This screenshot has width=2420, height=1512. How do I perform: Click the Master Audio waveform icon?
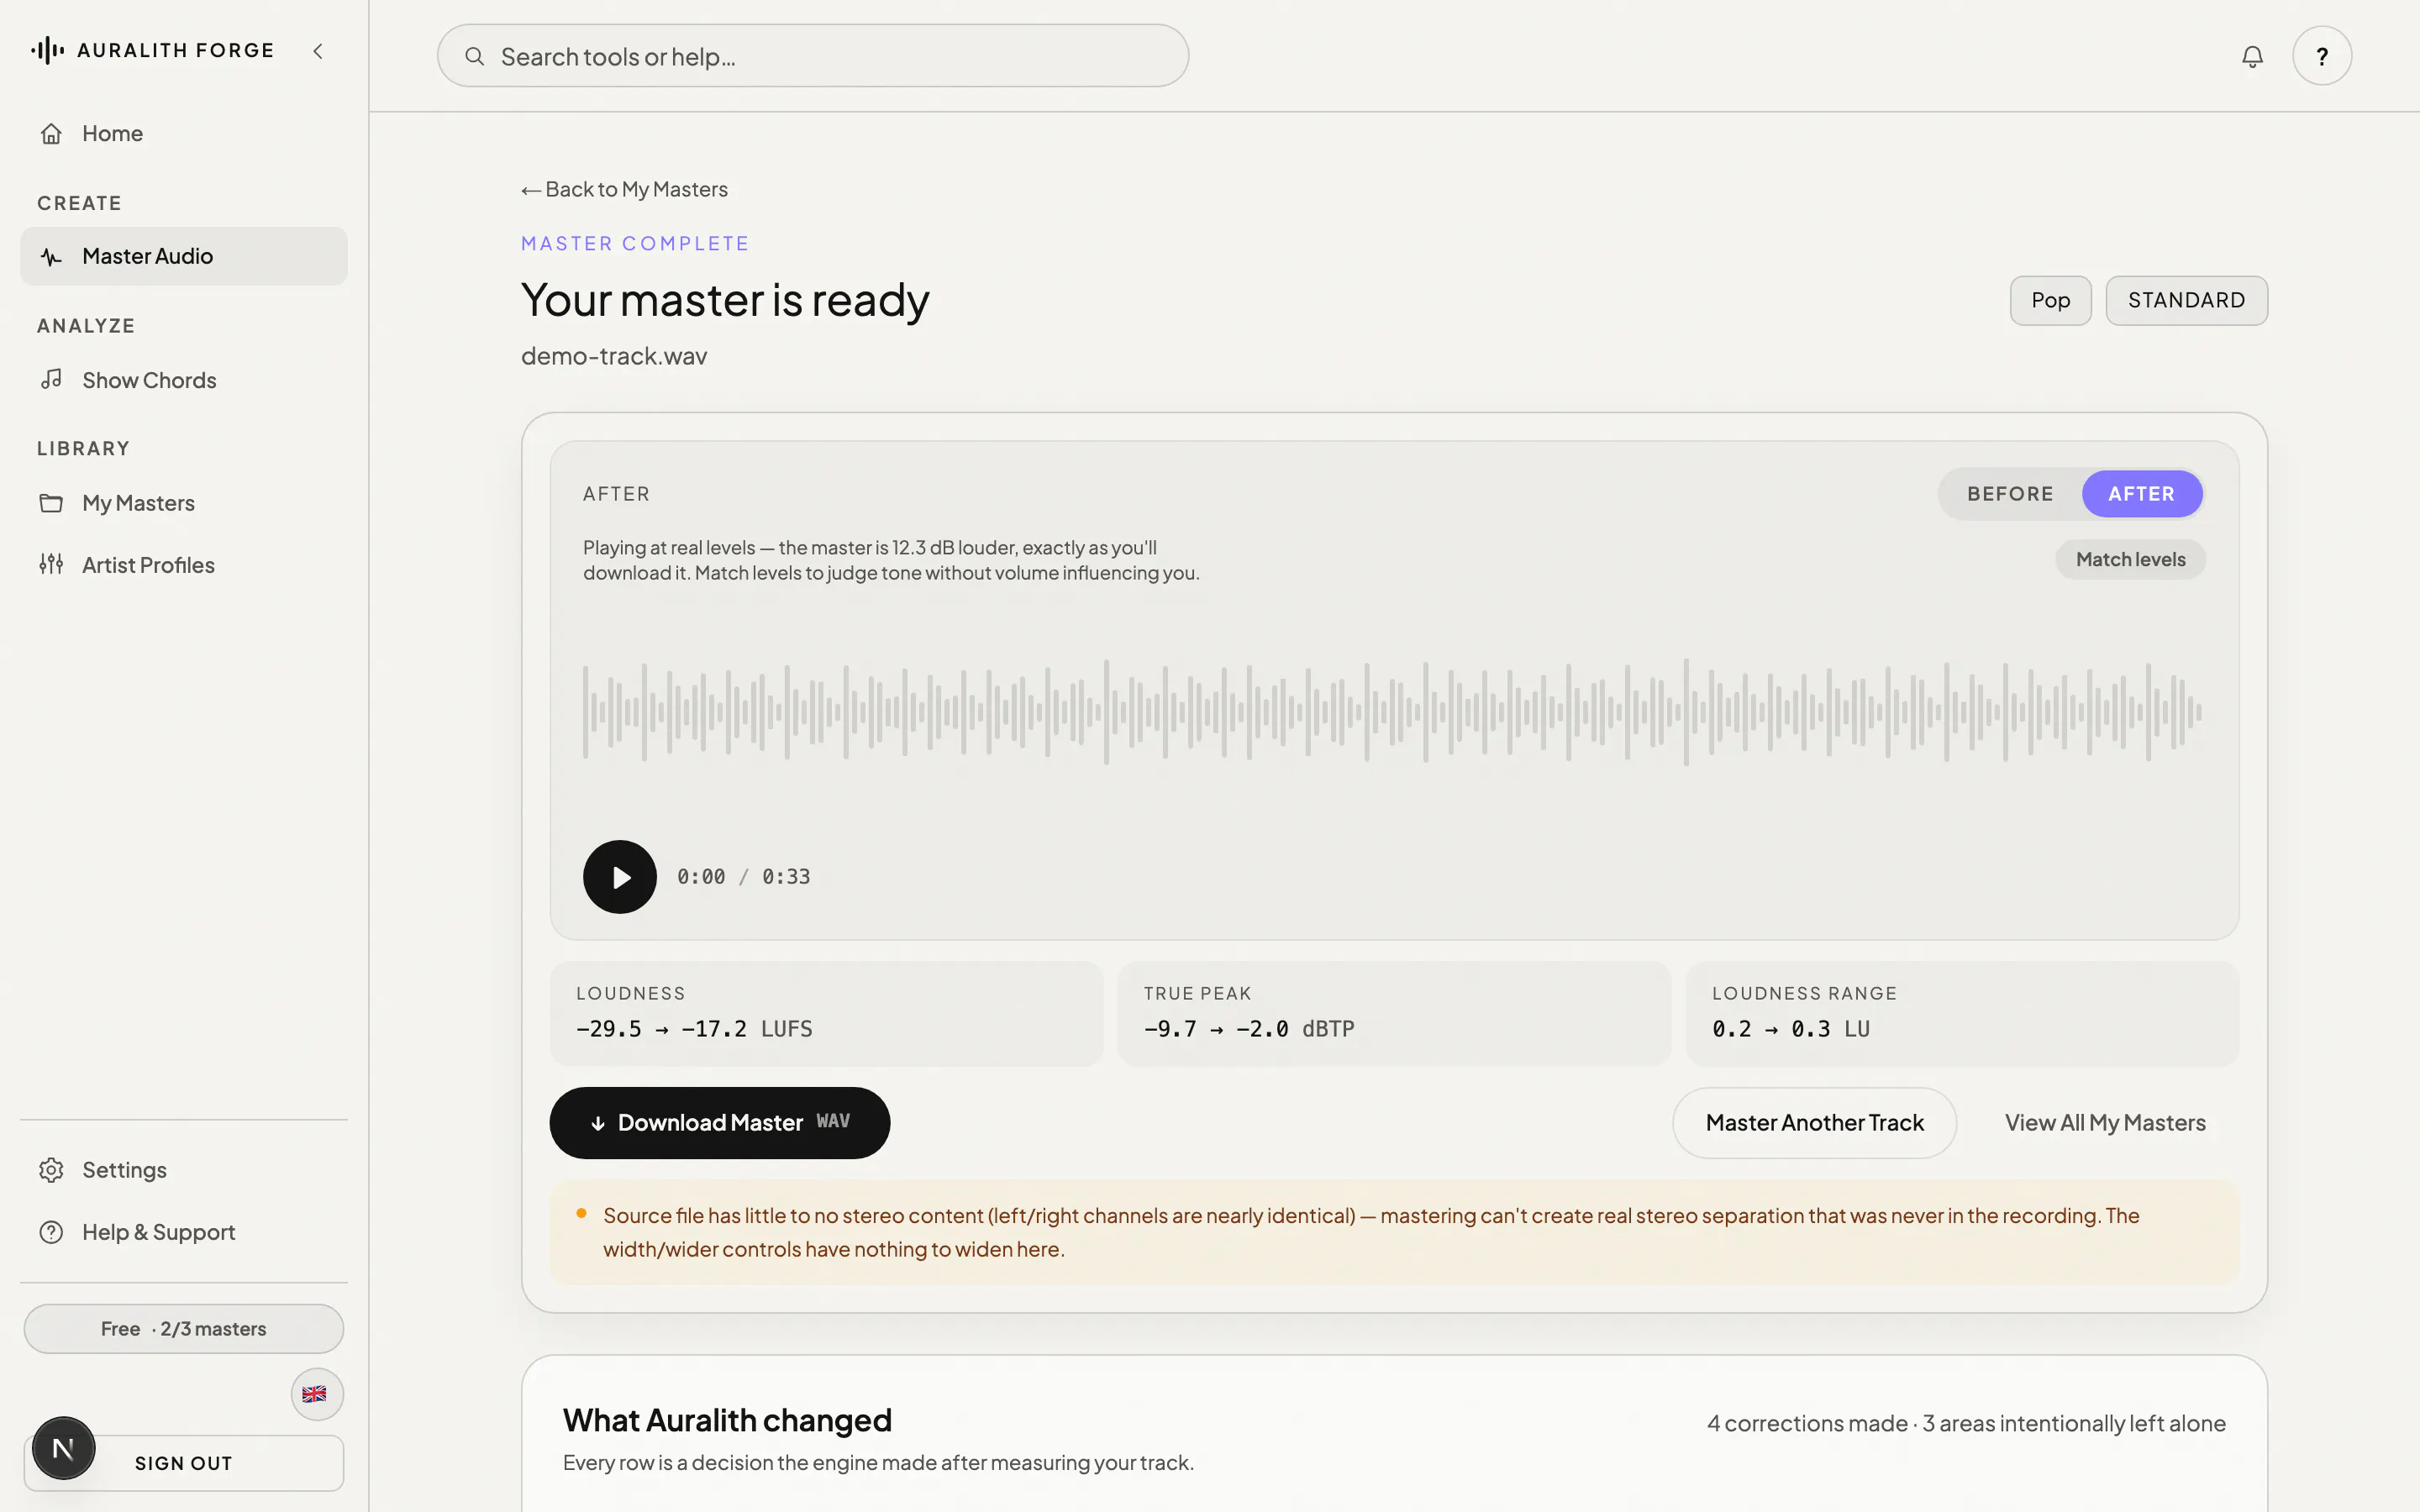tap(51, 257)
